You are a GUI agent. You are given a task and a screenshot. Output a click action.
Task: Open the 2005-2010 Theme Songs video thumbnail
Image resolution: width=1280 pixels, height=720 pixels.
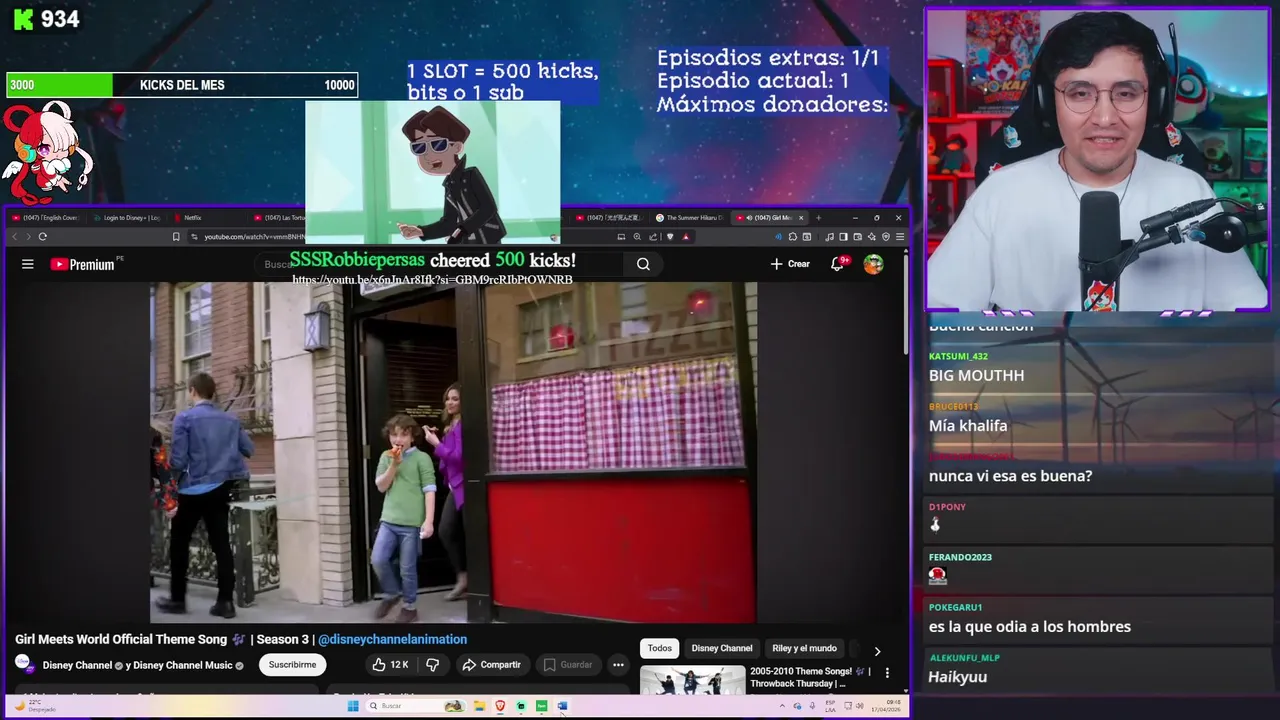tap(692, 680)
